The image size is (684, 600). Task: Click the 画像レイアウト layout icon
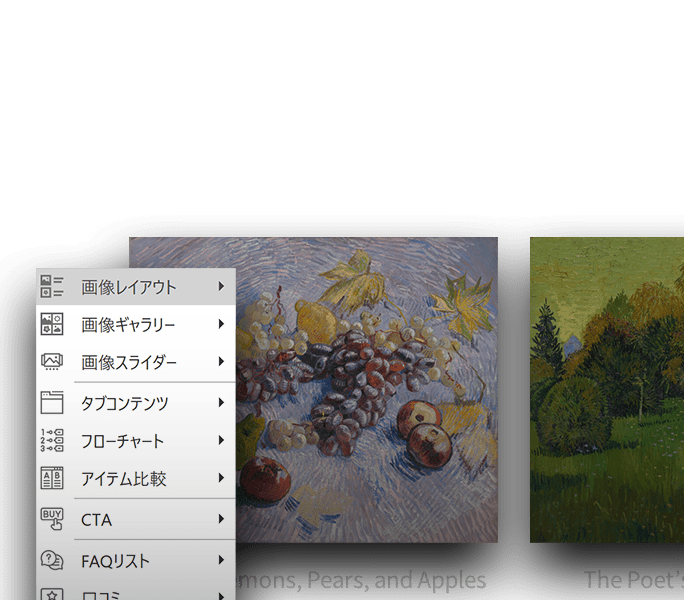[52, 287]
